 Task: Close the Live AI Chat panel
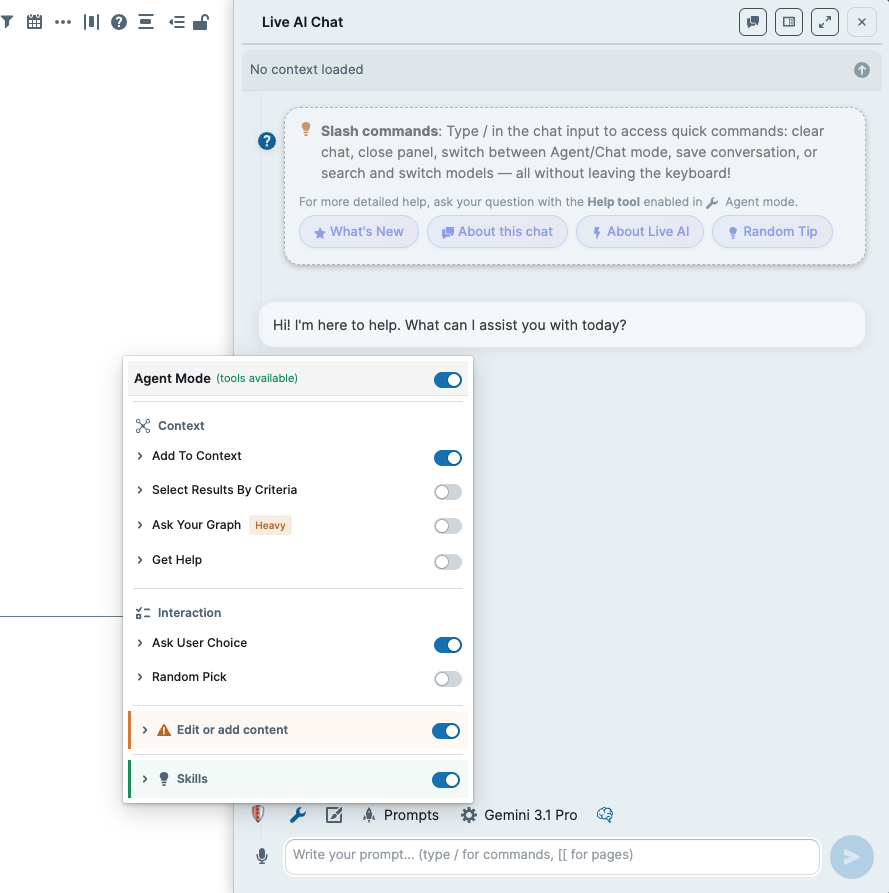click(x=862, y=22)
